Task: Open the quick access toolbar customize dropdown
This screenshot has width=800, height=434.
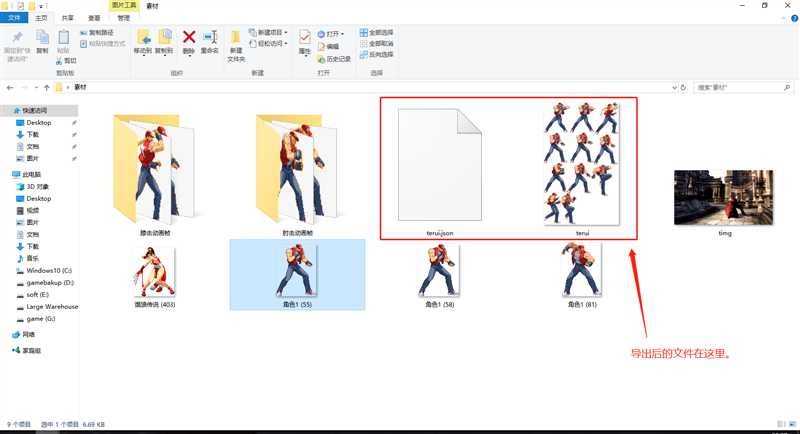Action: coord(41,6)
